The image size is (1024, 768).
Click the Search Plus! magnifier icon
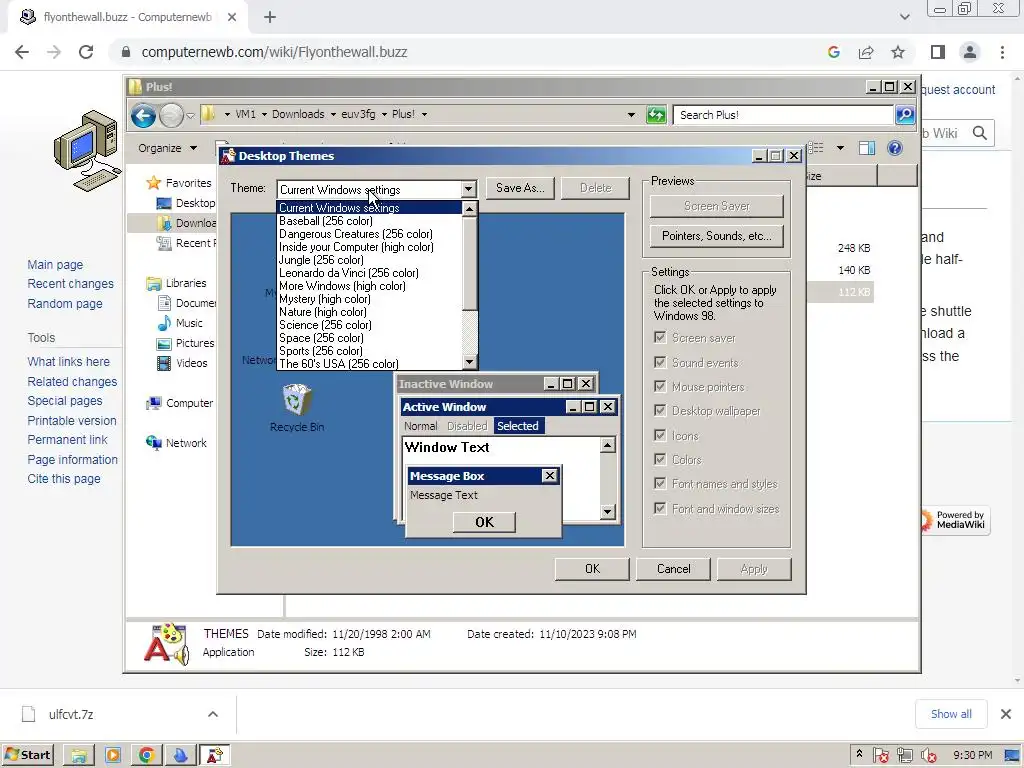pos(904,115)
